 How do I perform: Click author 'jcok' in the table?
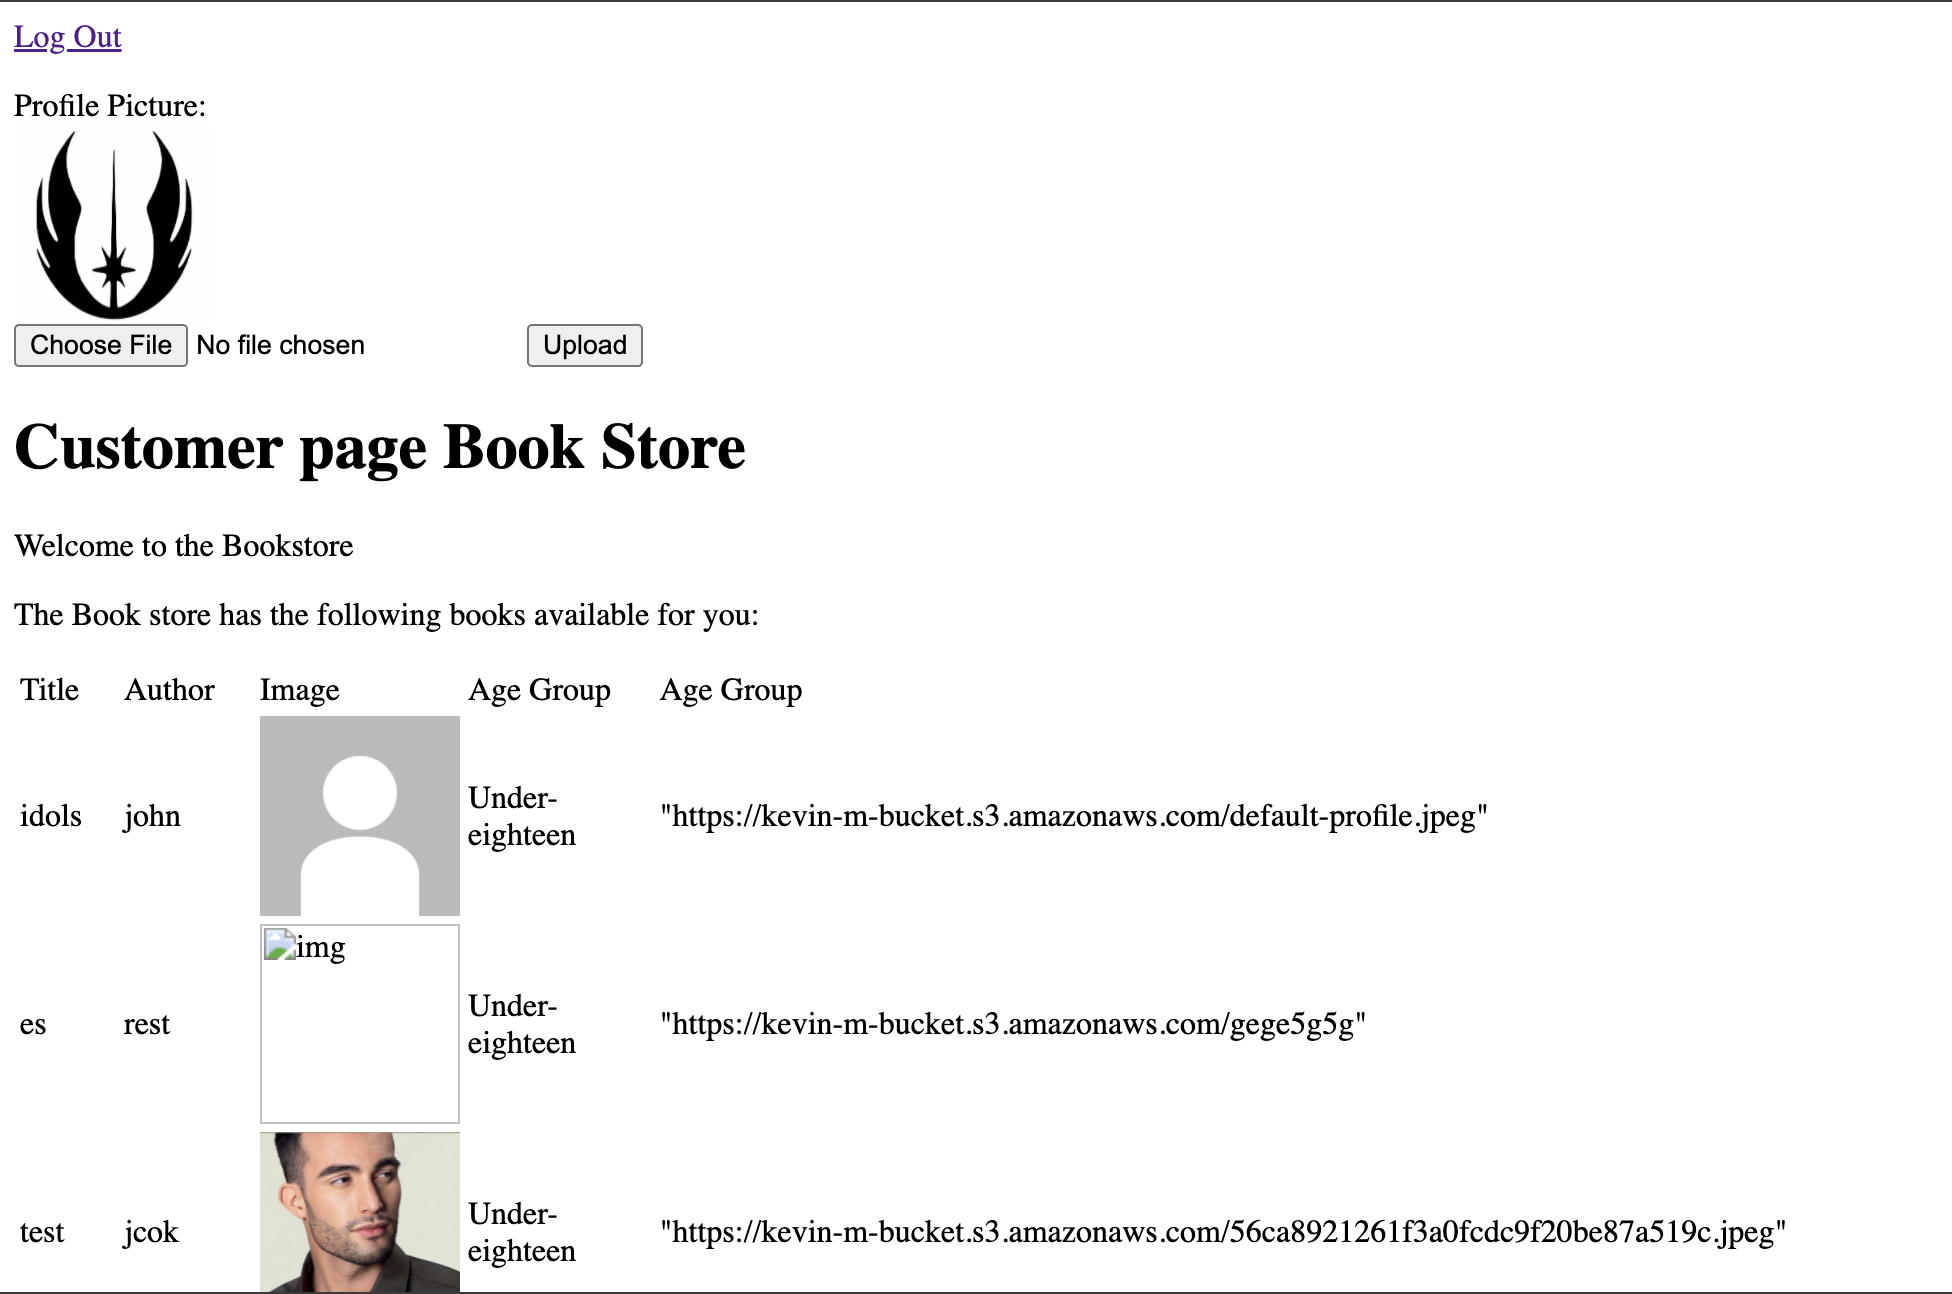pos(151,1232)
